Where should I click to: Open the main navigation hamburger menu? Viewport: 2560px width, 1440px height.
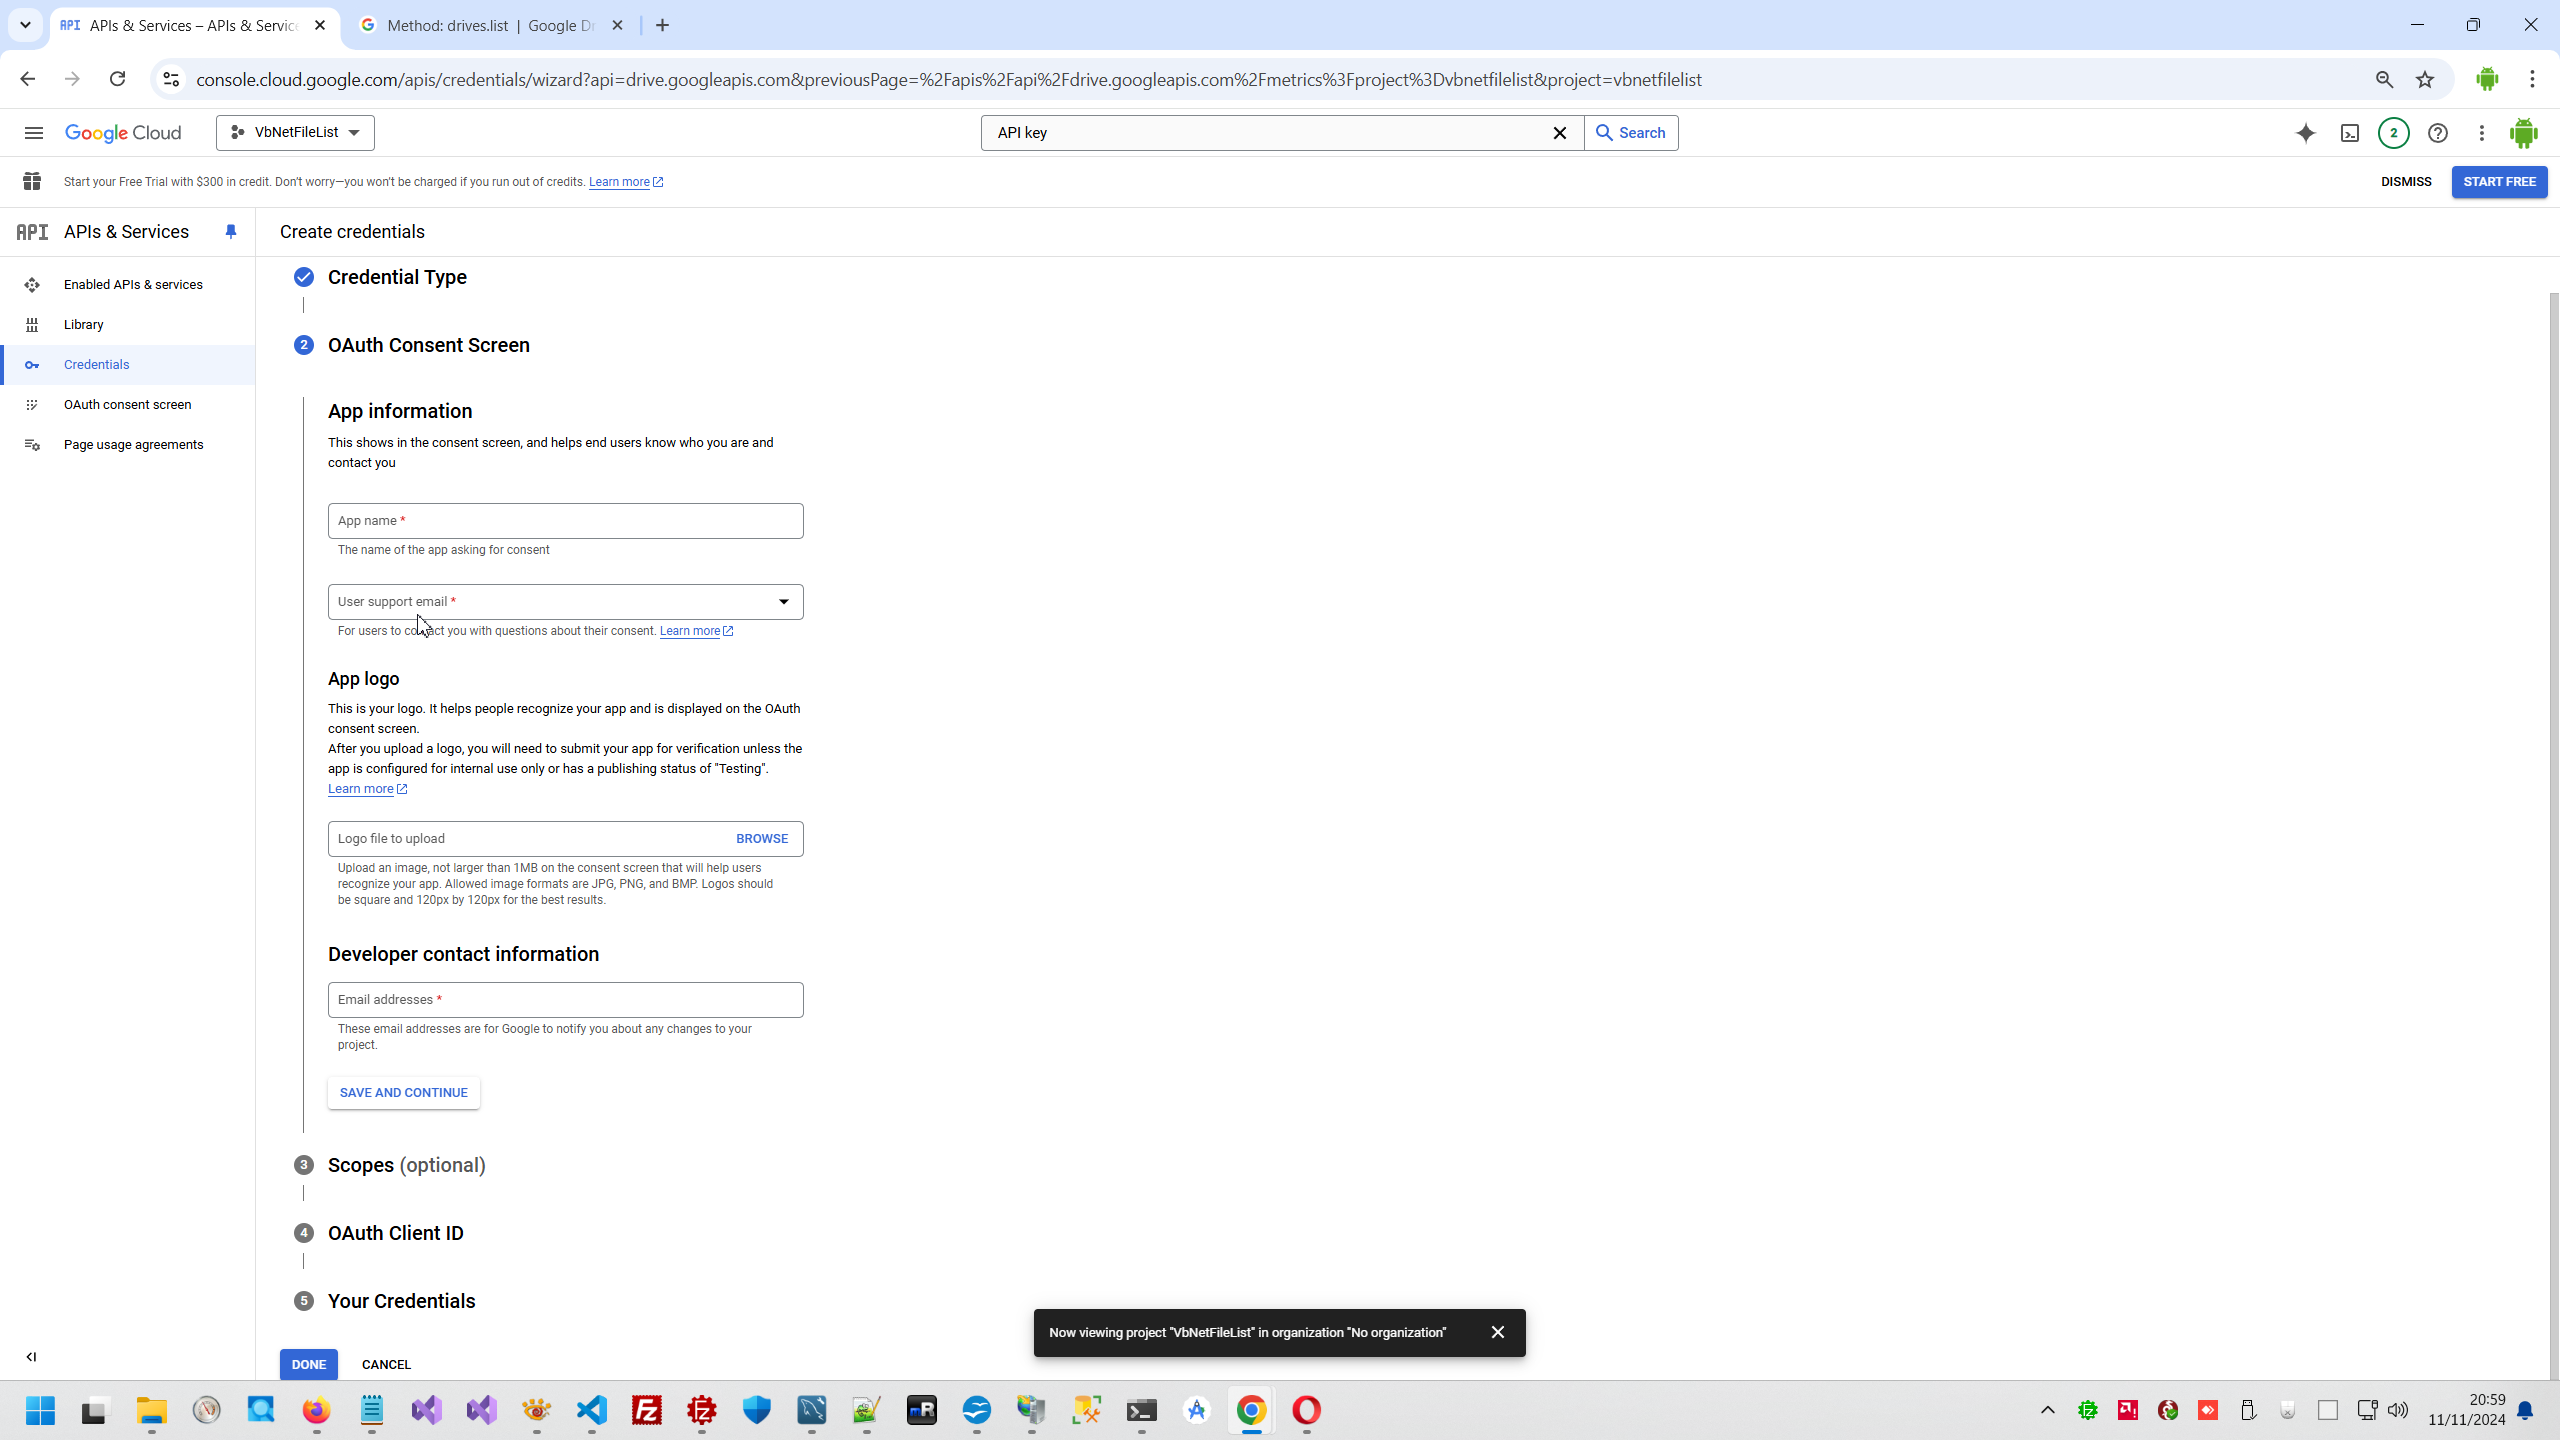pos(33,133)
